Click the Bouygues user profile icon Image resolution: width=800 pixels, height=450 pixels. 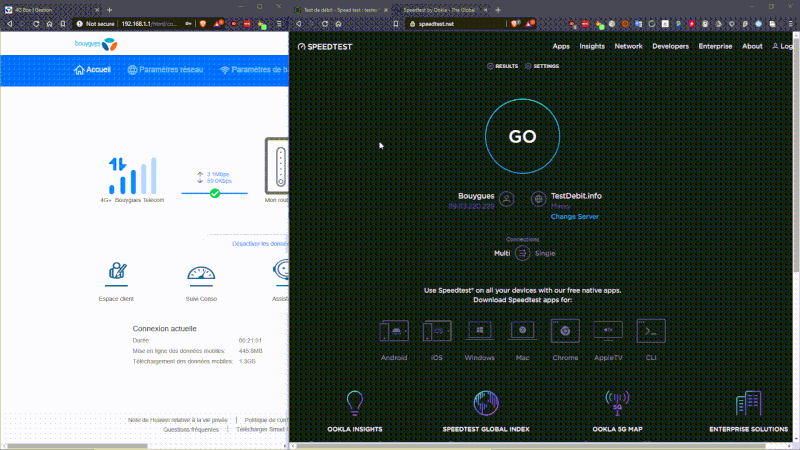click(x=507, y=198)
